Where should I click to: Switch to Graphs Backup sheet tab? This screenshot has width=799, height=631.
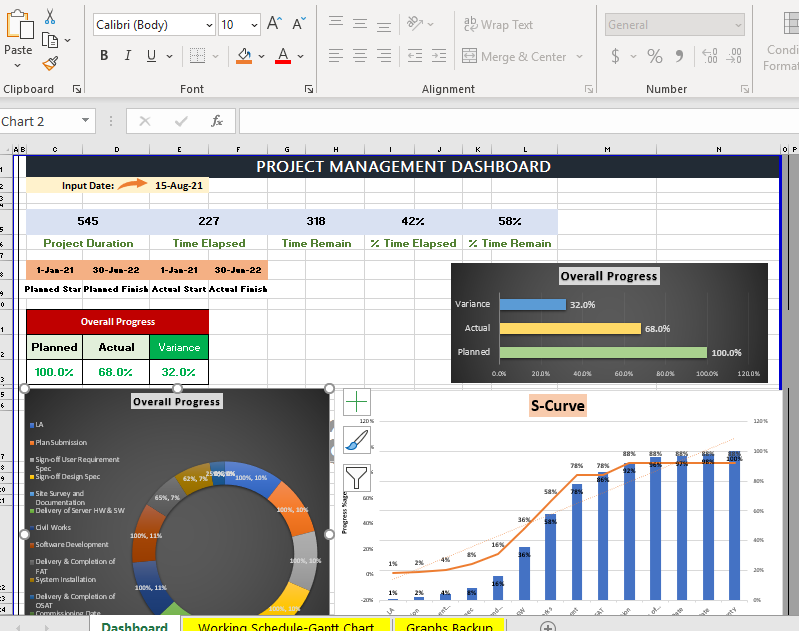[449, 625]
